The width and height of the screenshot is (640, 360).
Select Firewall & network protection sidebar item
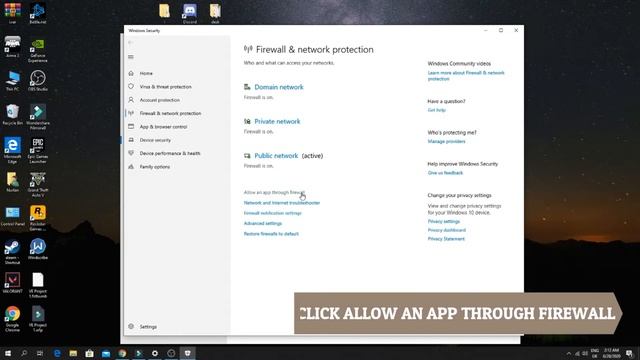coord(170,113)
